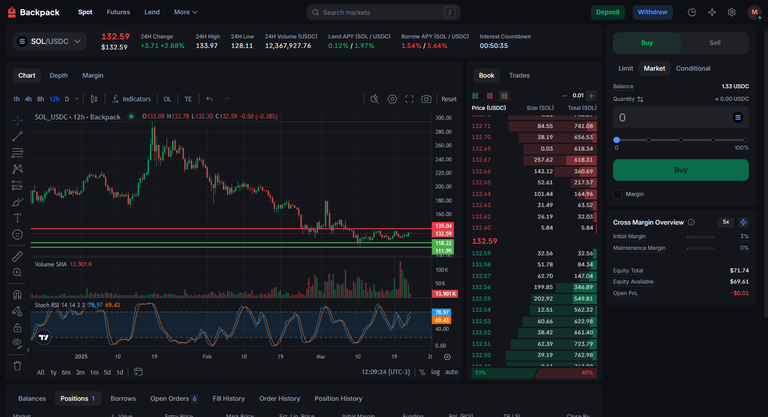Viewport: 768px width, 417px height.
Task: Click the Deposit button
Action: tap(608, 12)
